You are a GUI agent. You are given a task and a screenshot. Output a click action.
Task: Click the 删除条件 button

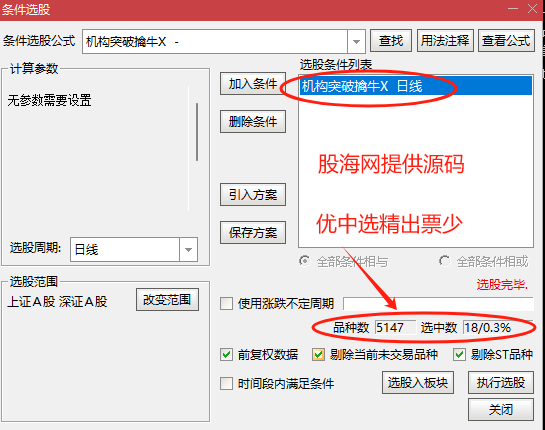click(253, 122)
